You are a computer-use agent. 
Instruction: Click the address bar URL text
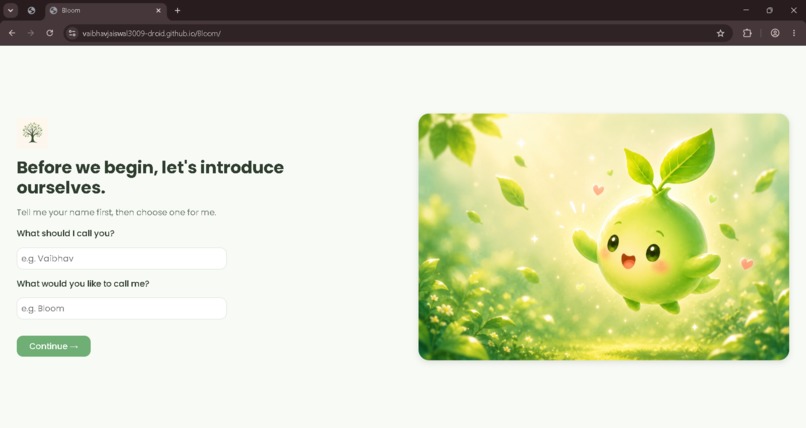point(151,33)
